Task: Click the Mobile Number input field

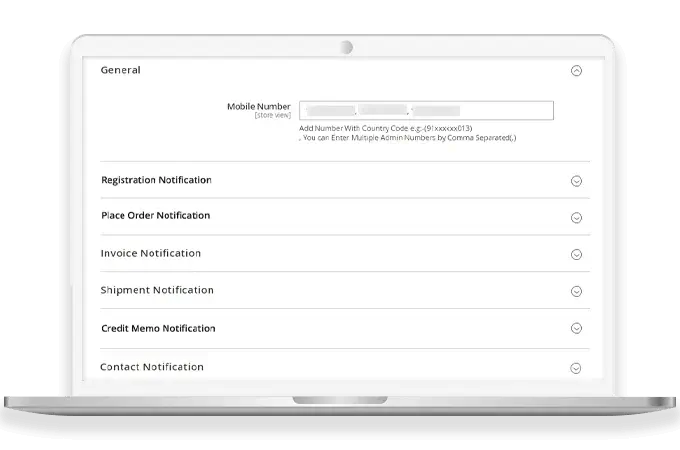Action: pyautogui.click(x=426, y=110)
